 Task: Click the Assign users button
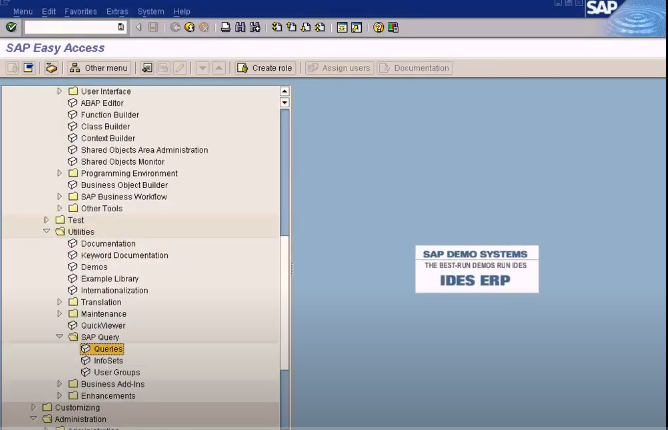(339, 68)
